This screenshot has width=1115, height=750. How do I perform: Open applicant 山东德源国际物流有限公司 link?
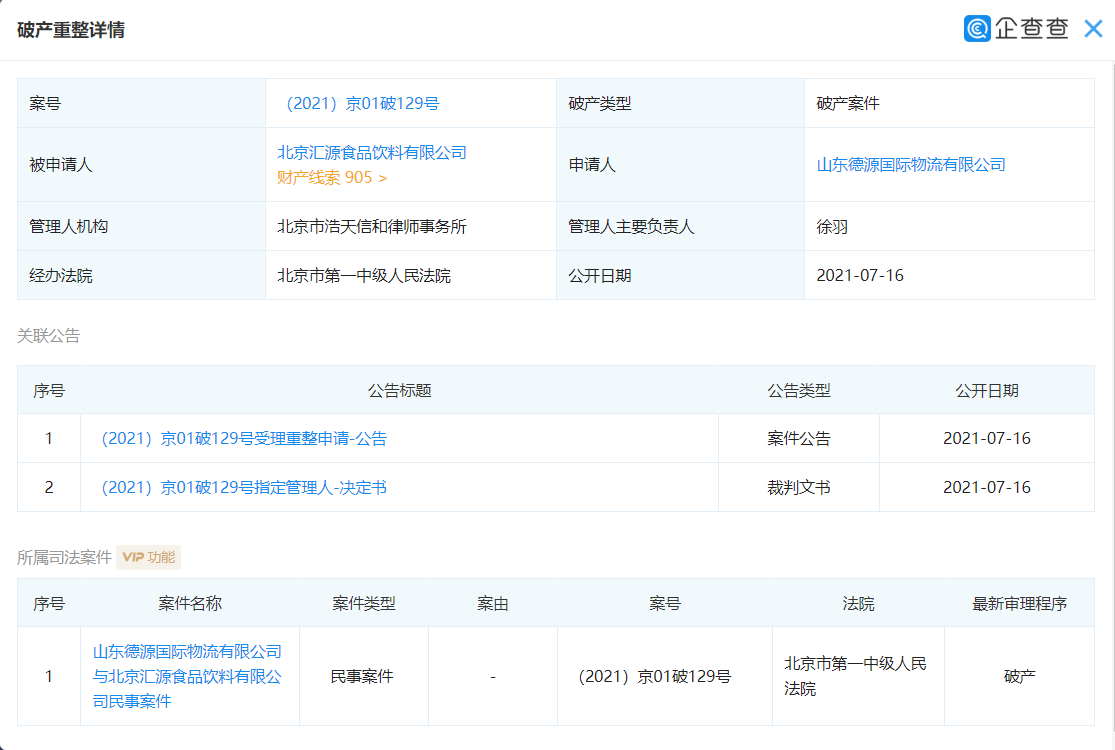pos(911,165)
